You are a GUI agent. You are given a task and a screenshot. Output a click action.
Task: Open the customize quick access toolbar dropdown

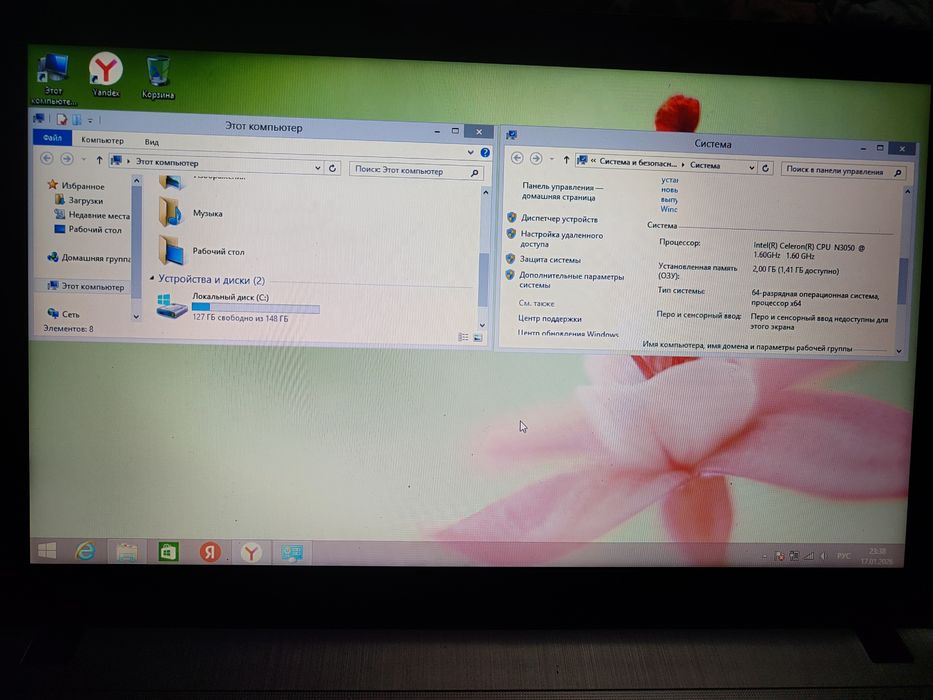pyautogui.click(x=90, y=121)
